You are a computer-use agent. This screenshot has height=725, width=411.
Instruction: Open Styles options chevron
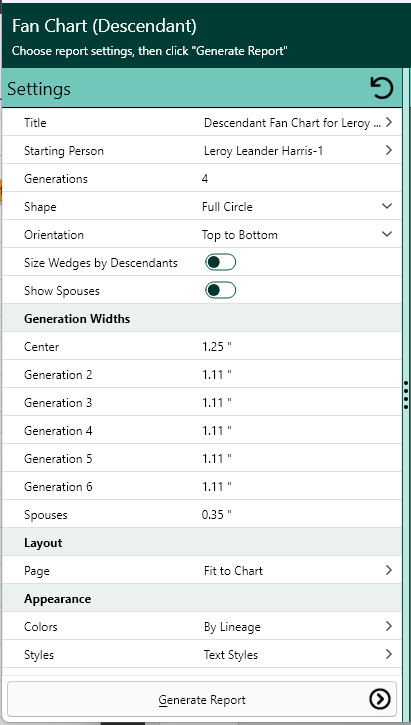pos(388,654)
